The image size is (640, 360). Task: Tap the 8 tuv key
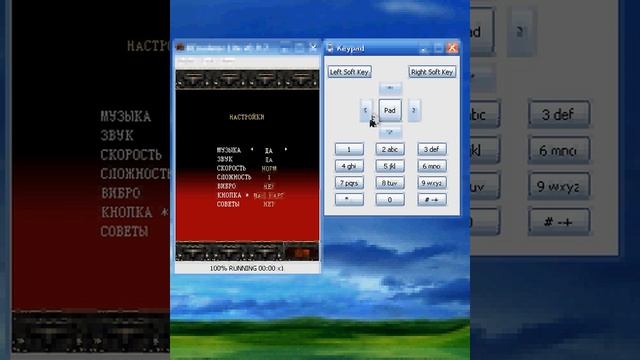390,183
